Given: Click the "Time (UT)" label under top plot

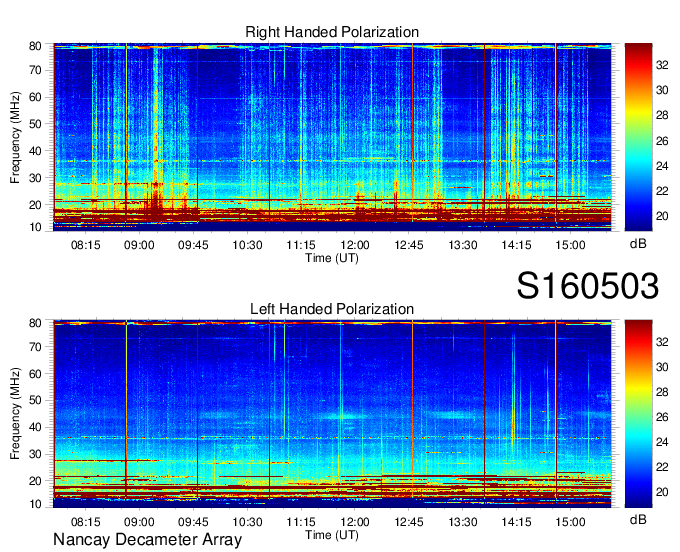Looking at the screenshot, I should click(332, 258).
